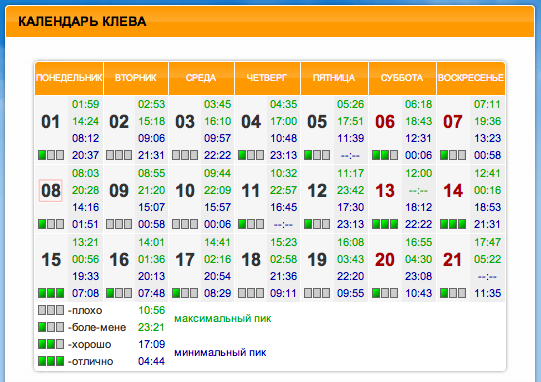The height and width of the screenshot is (382, 541).
Task: Click the rating bars under day 11
Action: [x=251, y=224]
